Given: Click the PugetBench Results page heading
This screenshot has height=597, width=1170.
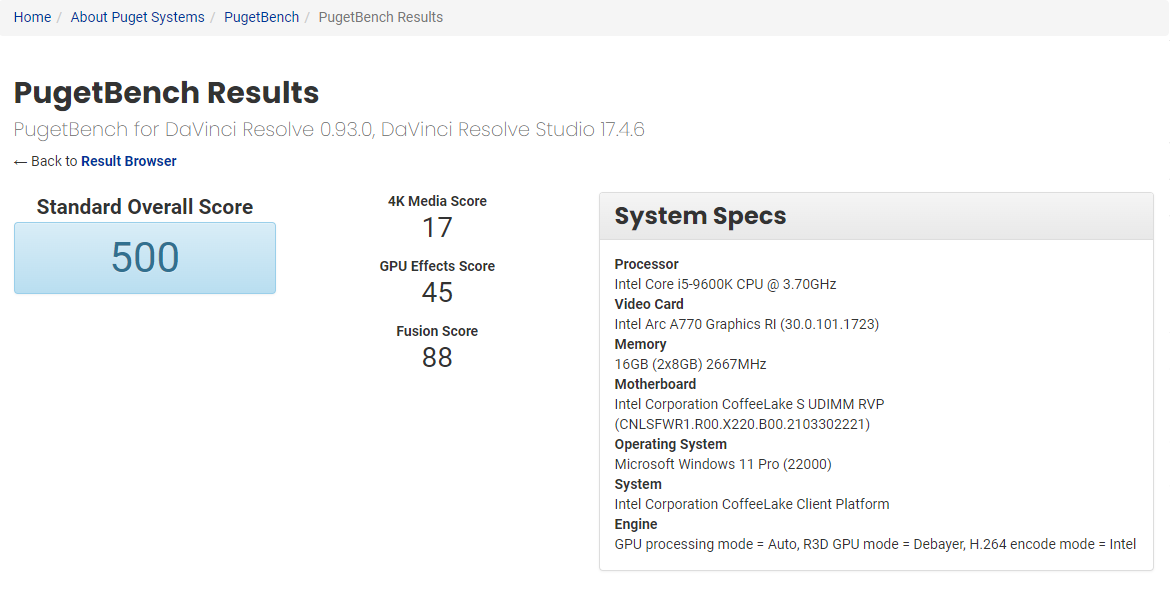Looking at the screenshot, I should coord(166,93).
